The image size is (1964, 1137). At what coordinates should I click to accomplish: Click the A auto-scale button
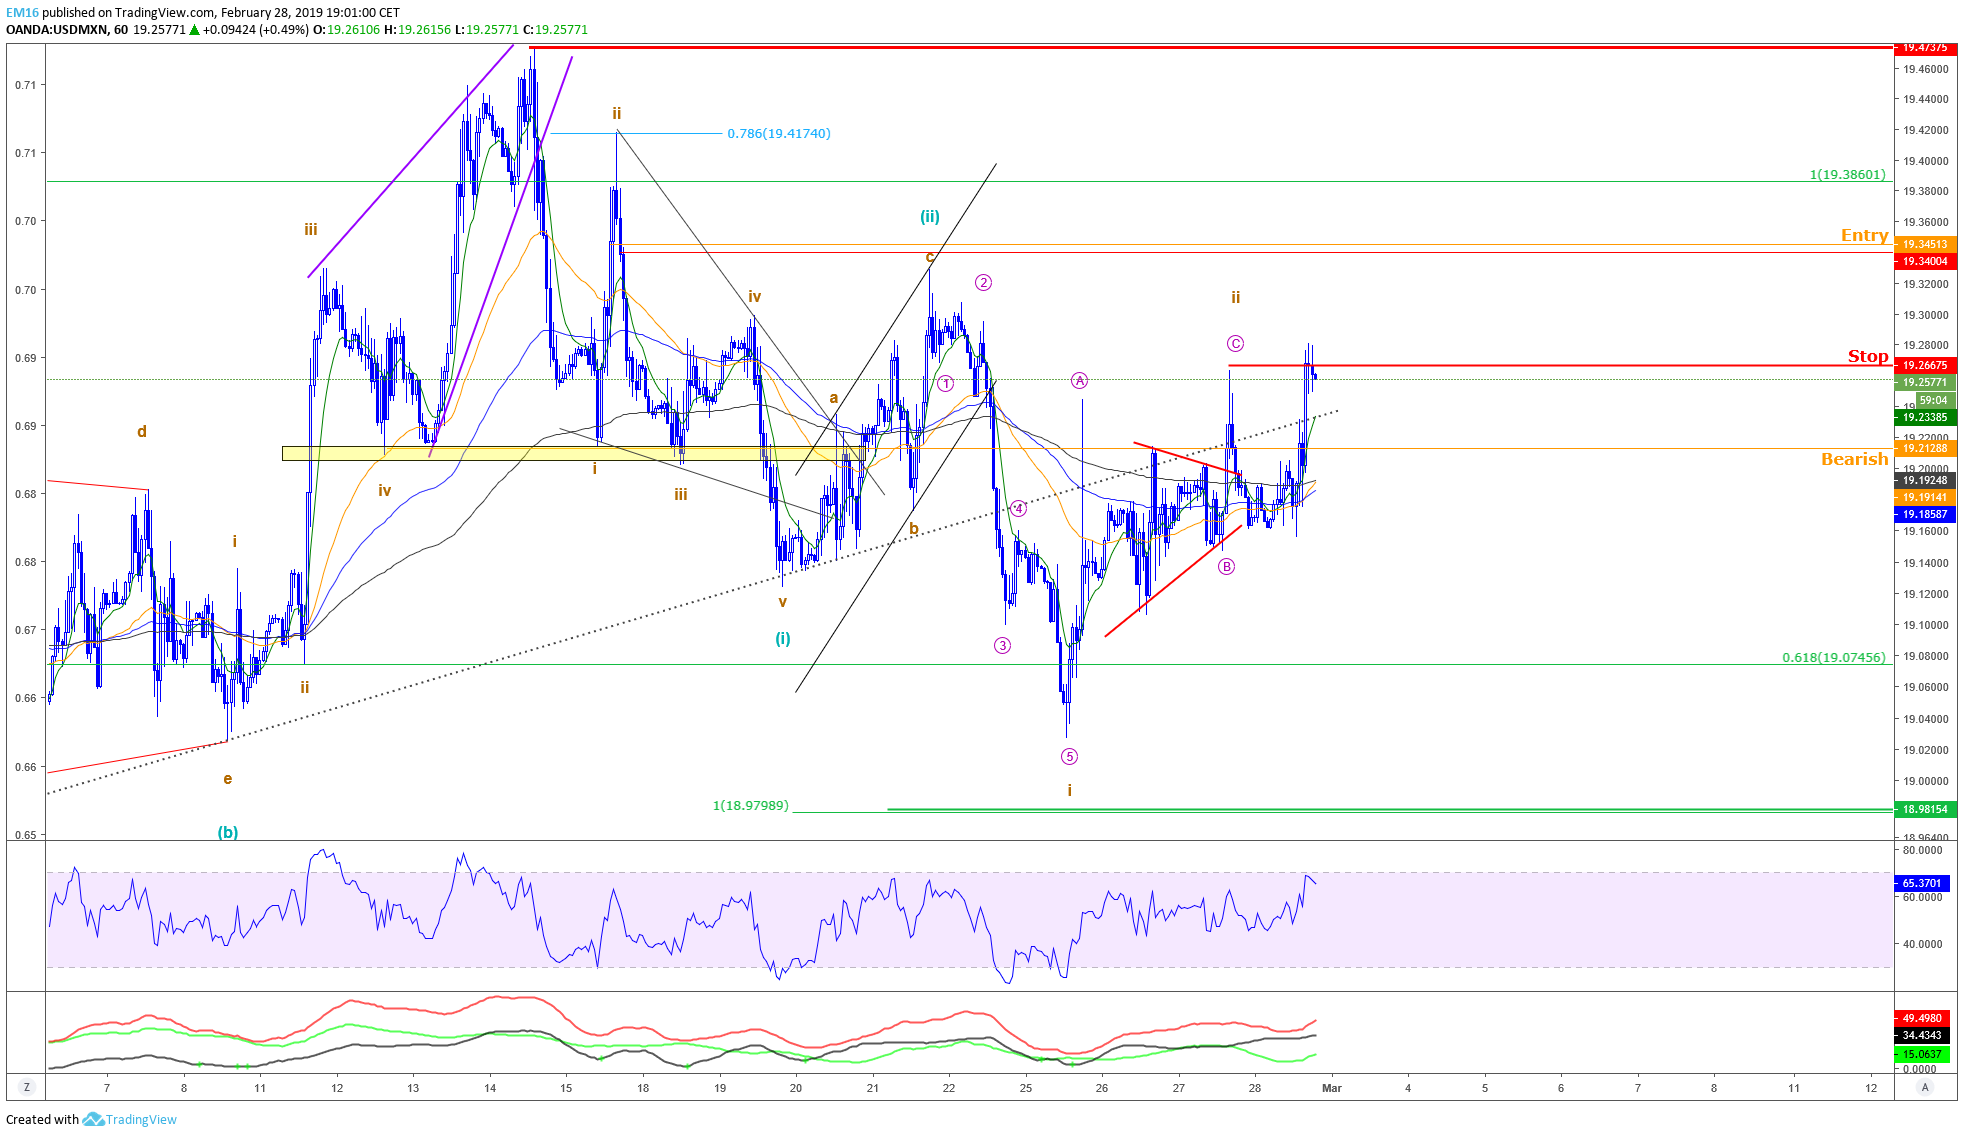pyautogui.click(x=1925, y=1087)
